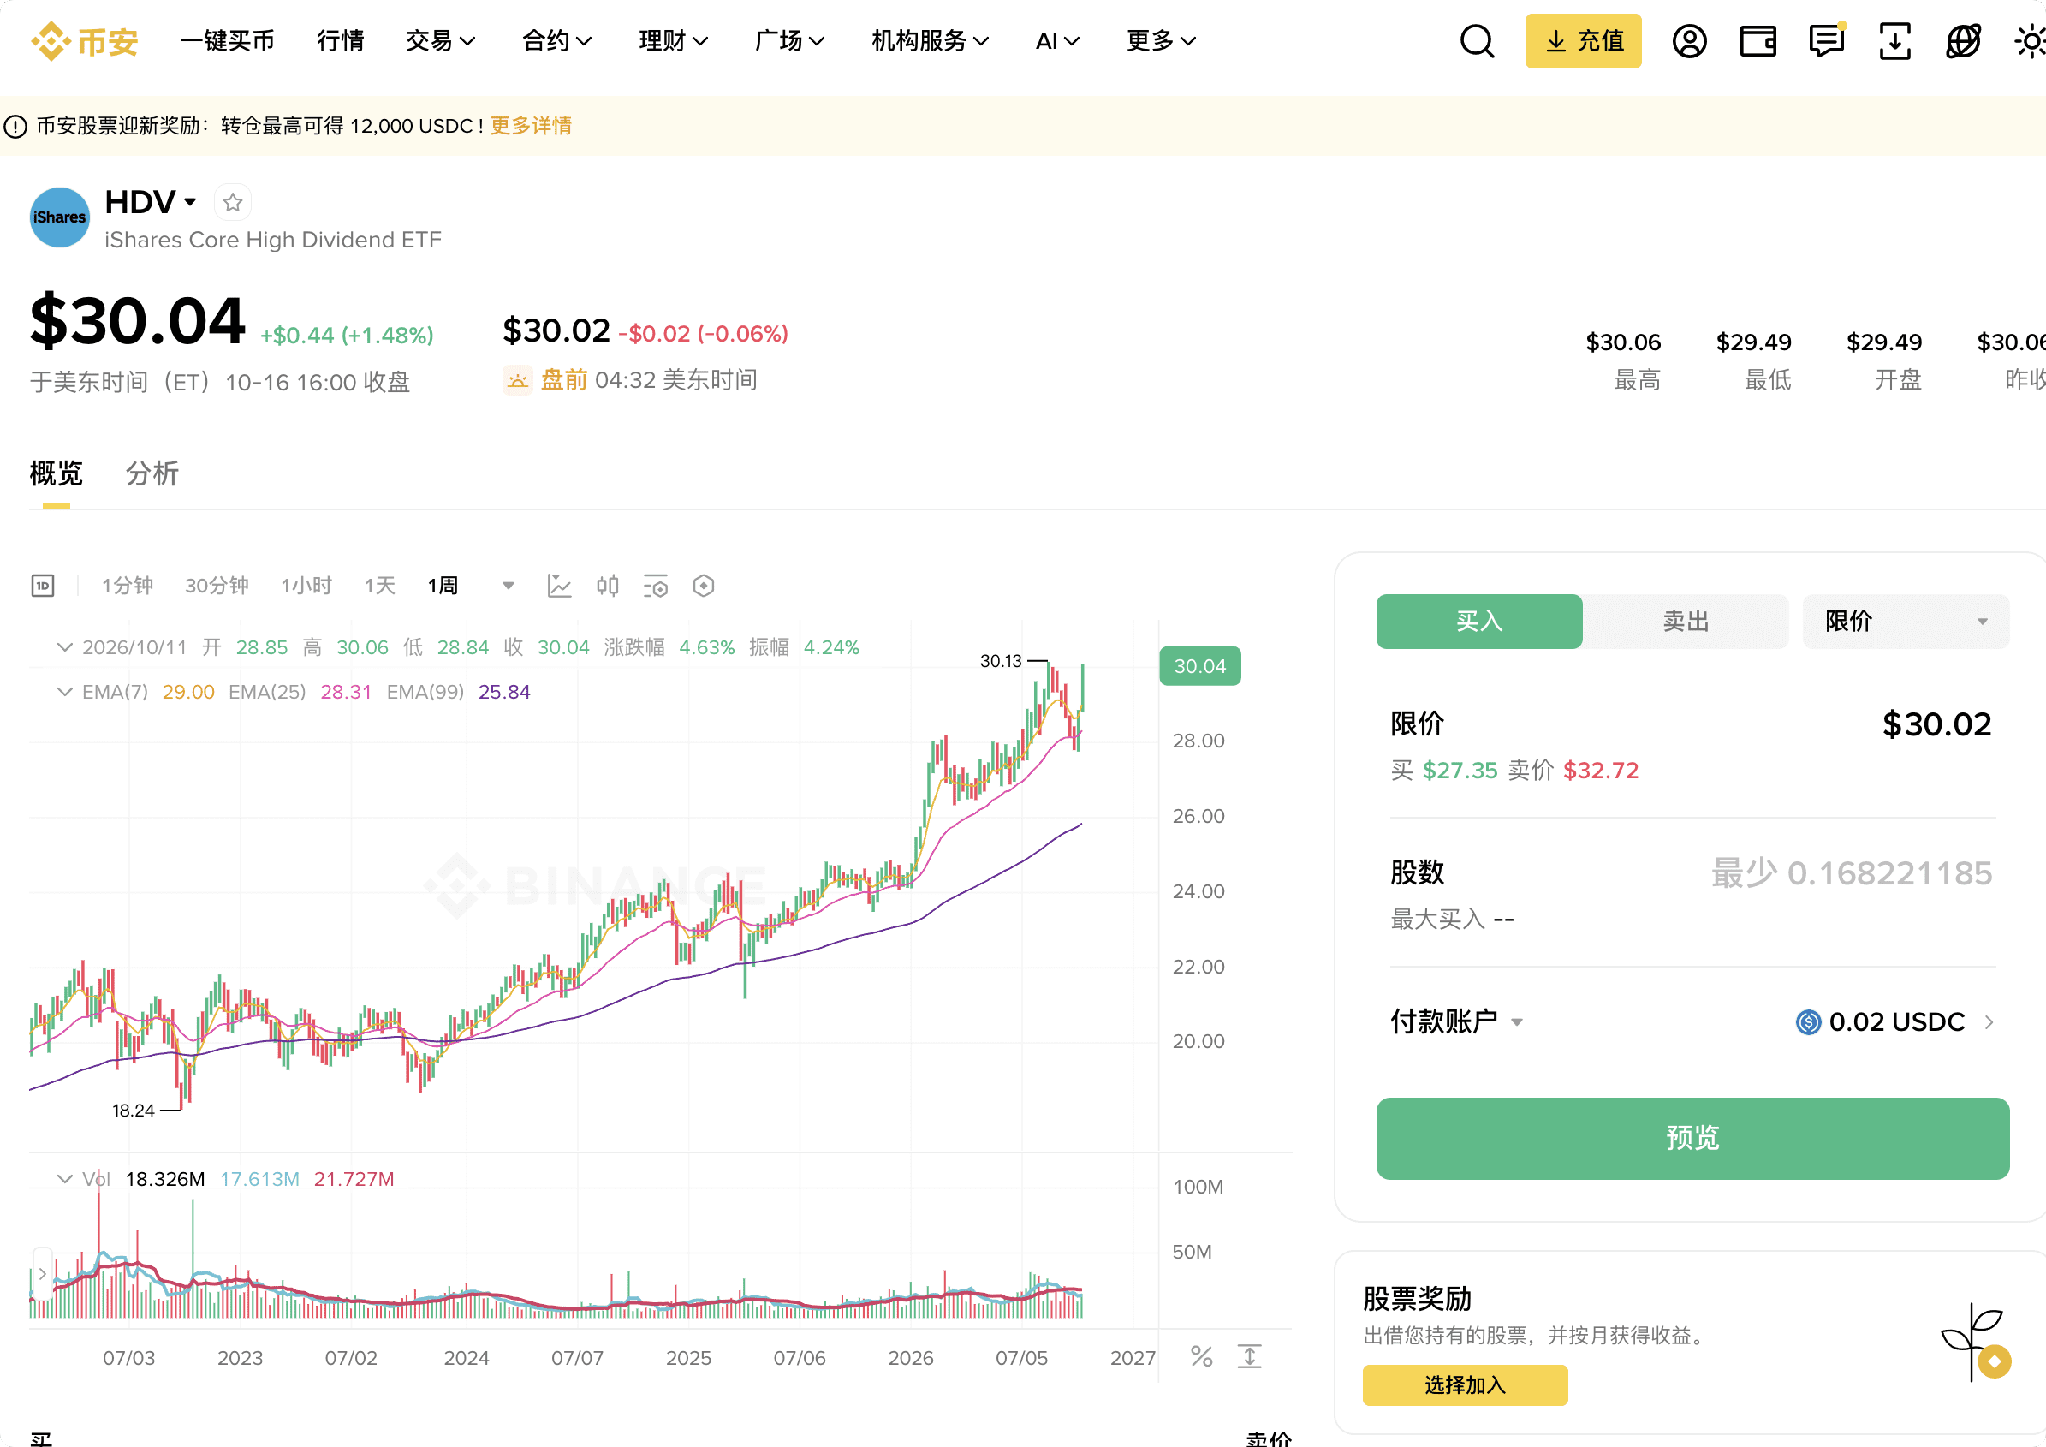The height and width of the screenshot is (1447, 2046).
Task: Open the user profile icon
Action: click(1689, 41)
